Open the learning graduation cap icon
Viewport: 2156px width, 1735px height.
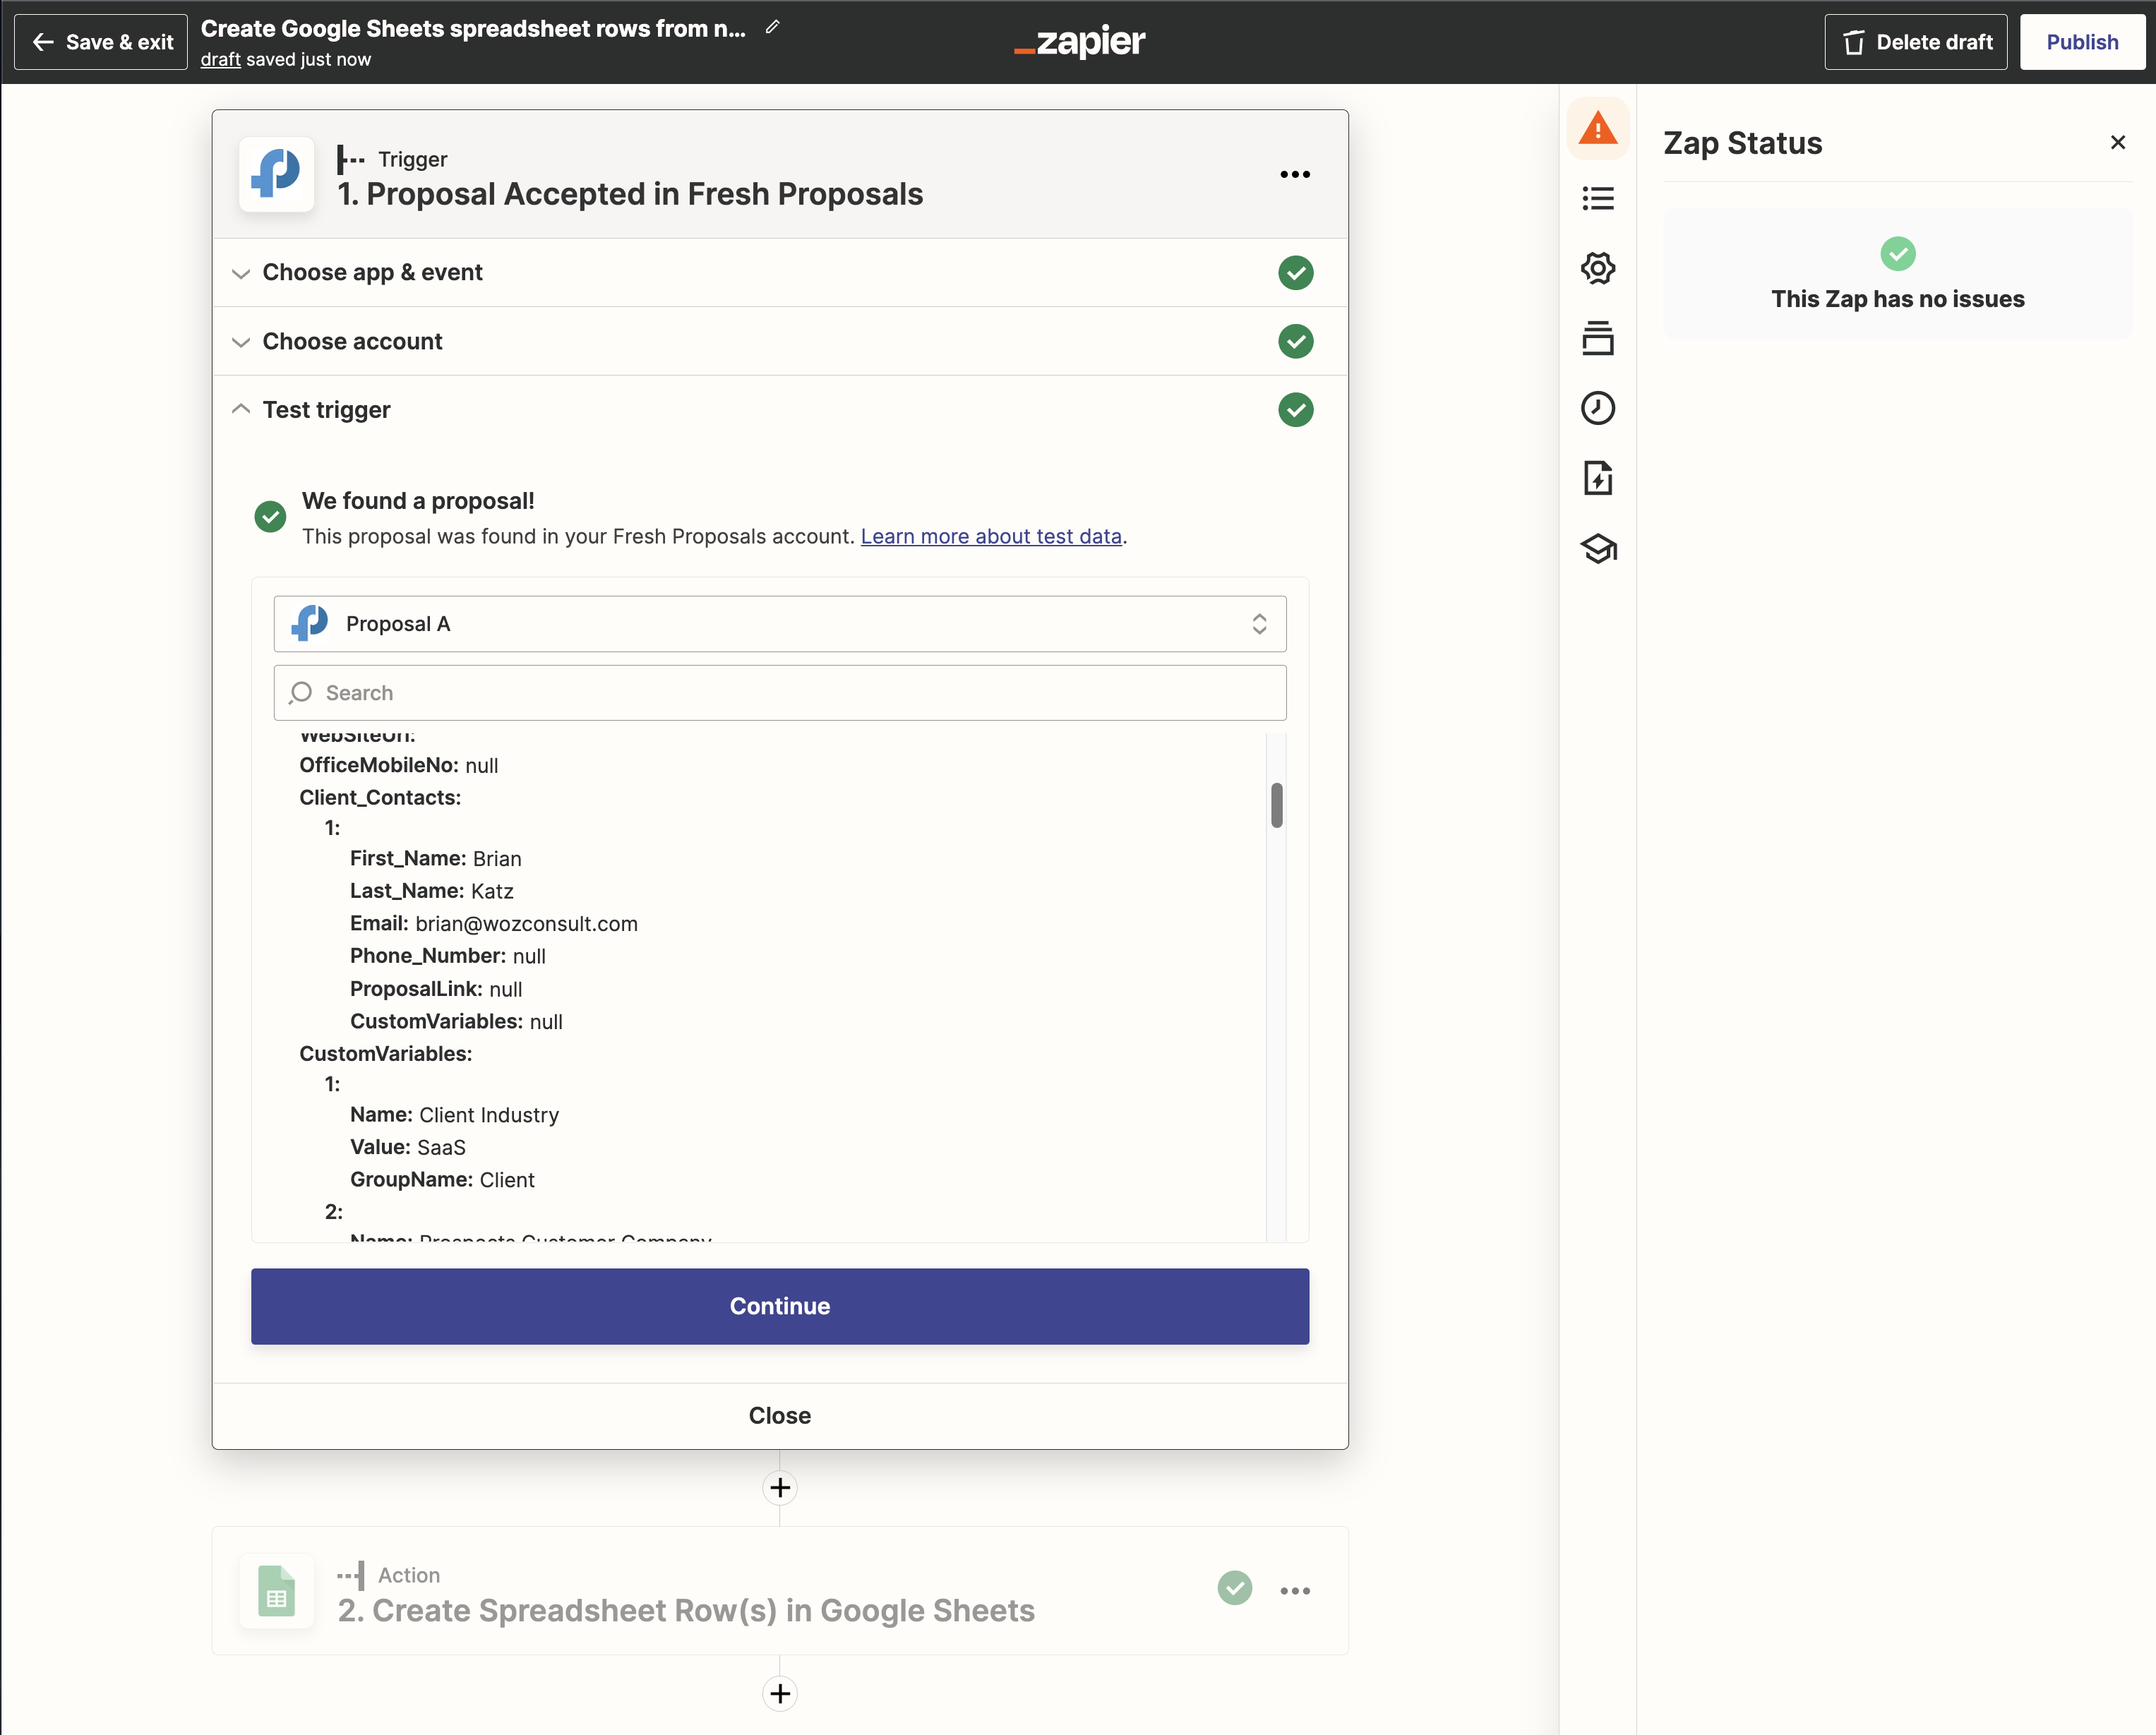tap(1597, 548)
